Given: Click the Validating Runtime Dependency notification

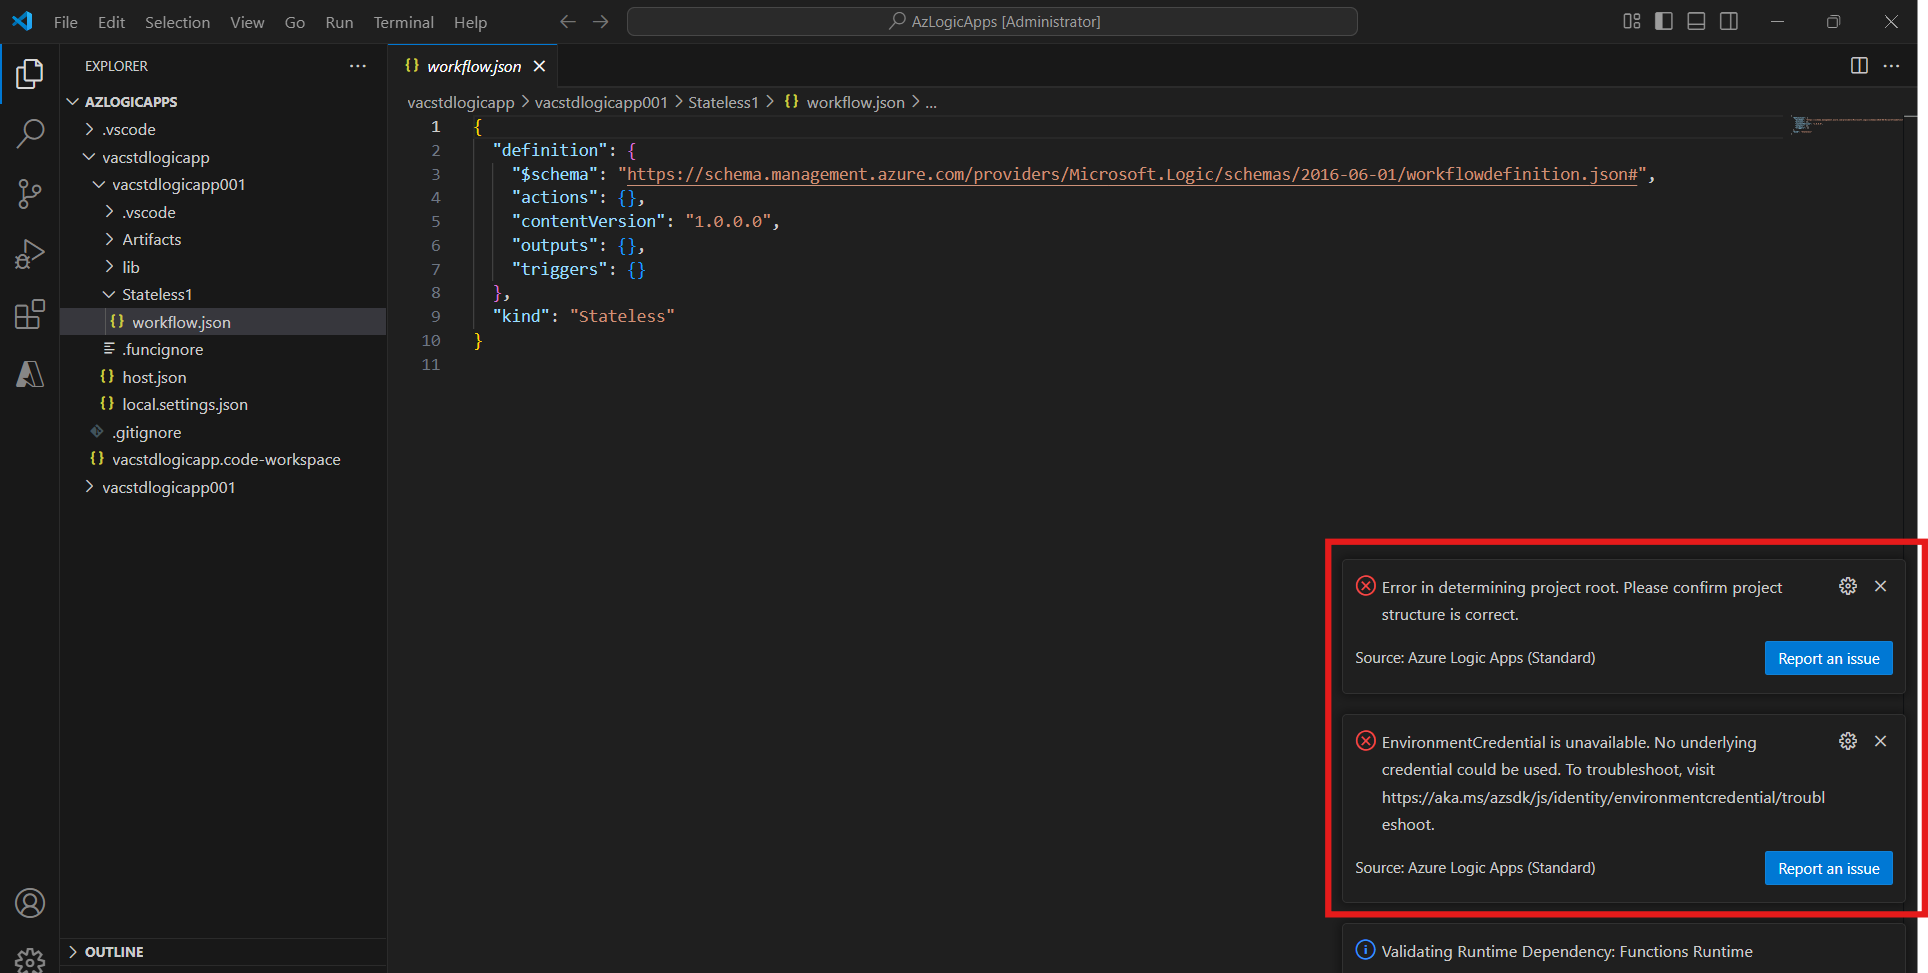Looking at the screenshot, I should [x=1622, y=951].
